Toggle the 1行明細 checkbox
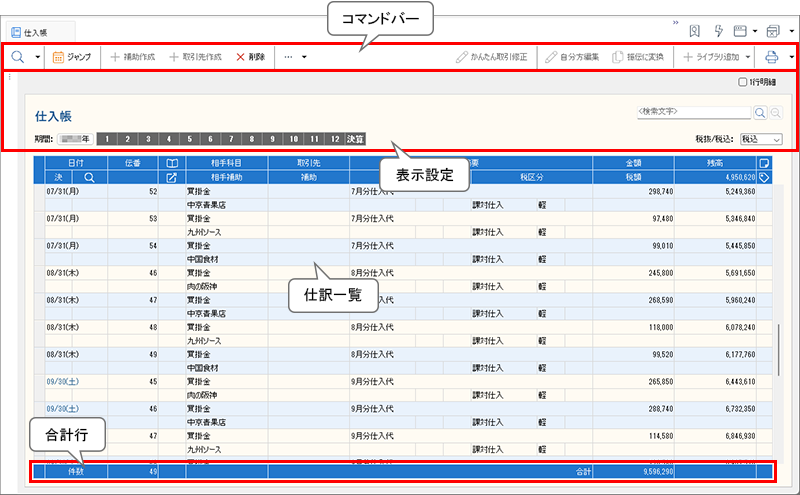 click(x=741, y=83)
